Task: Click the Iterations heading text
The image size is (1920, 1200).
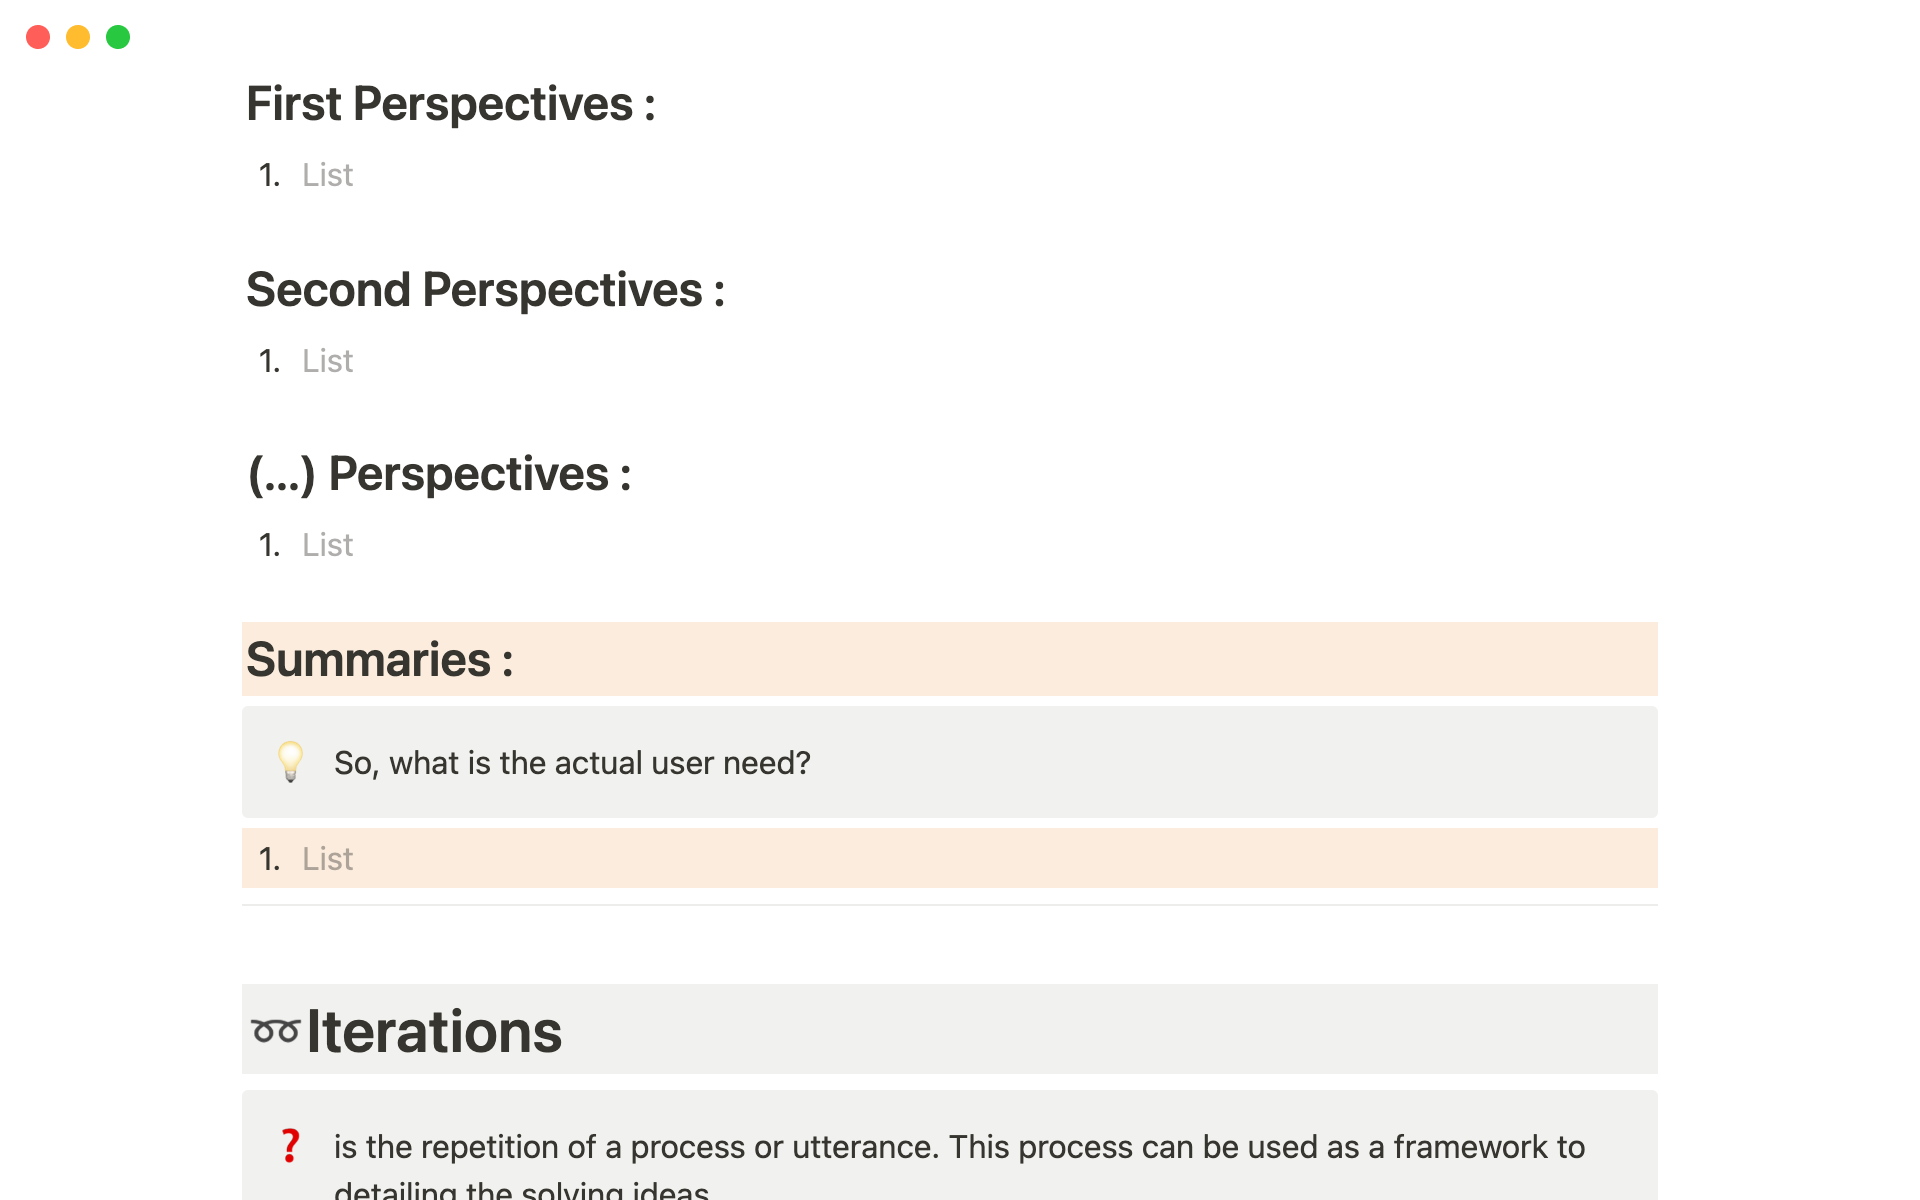Action: (434, 1031)
